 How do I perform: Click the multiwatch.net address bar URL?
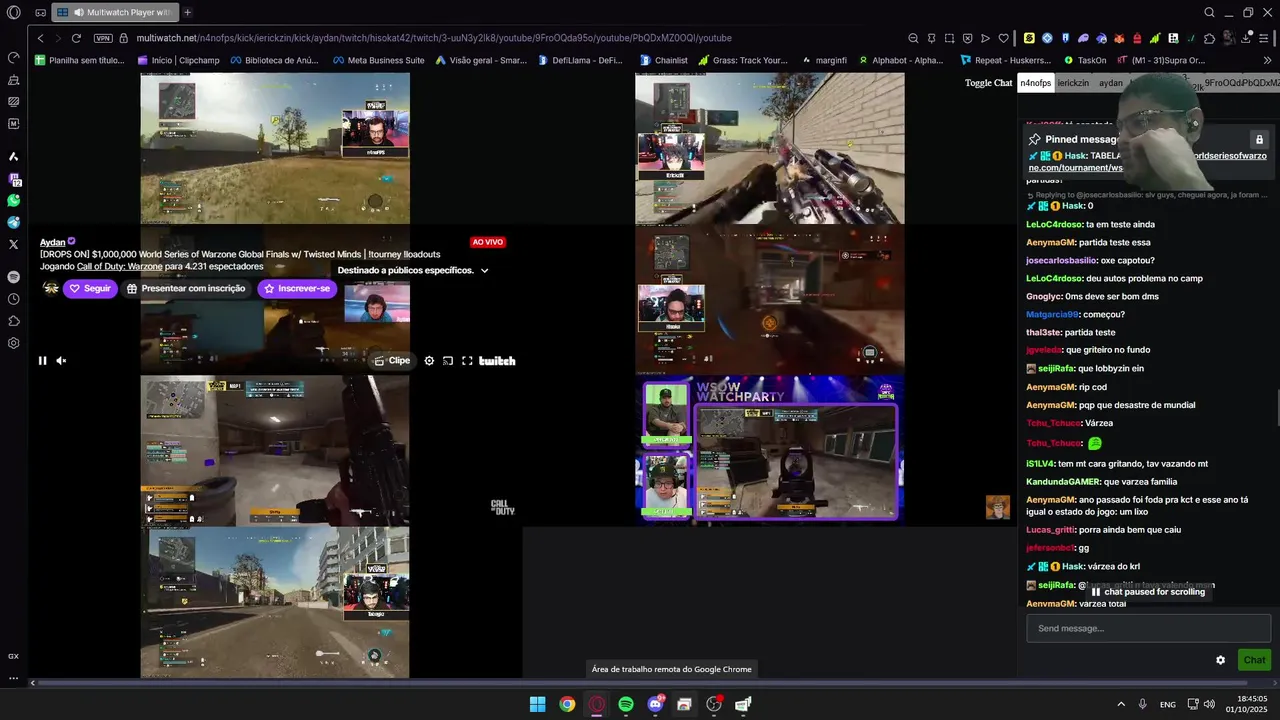(x=434, y=38)
